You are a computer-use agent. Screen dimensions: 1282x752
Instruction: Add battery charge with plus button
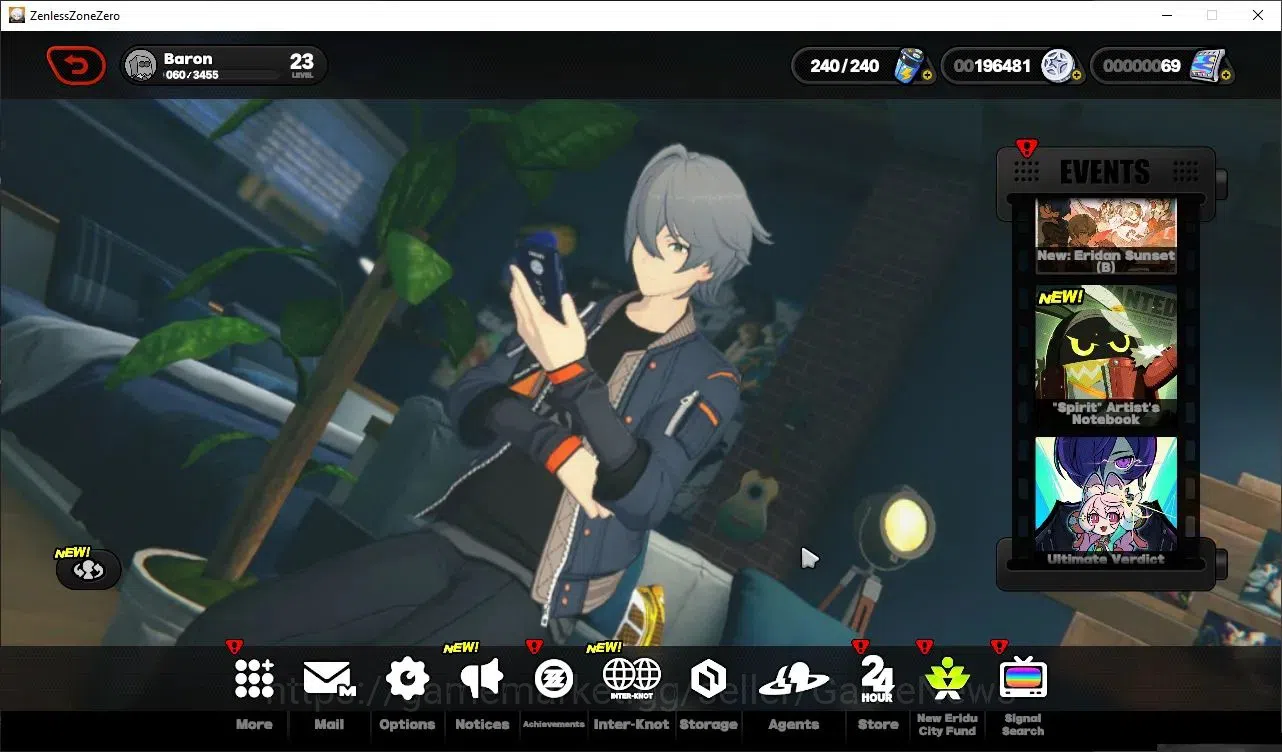[x=928, y=75]
